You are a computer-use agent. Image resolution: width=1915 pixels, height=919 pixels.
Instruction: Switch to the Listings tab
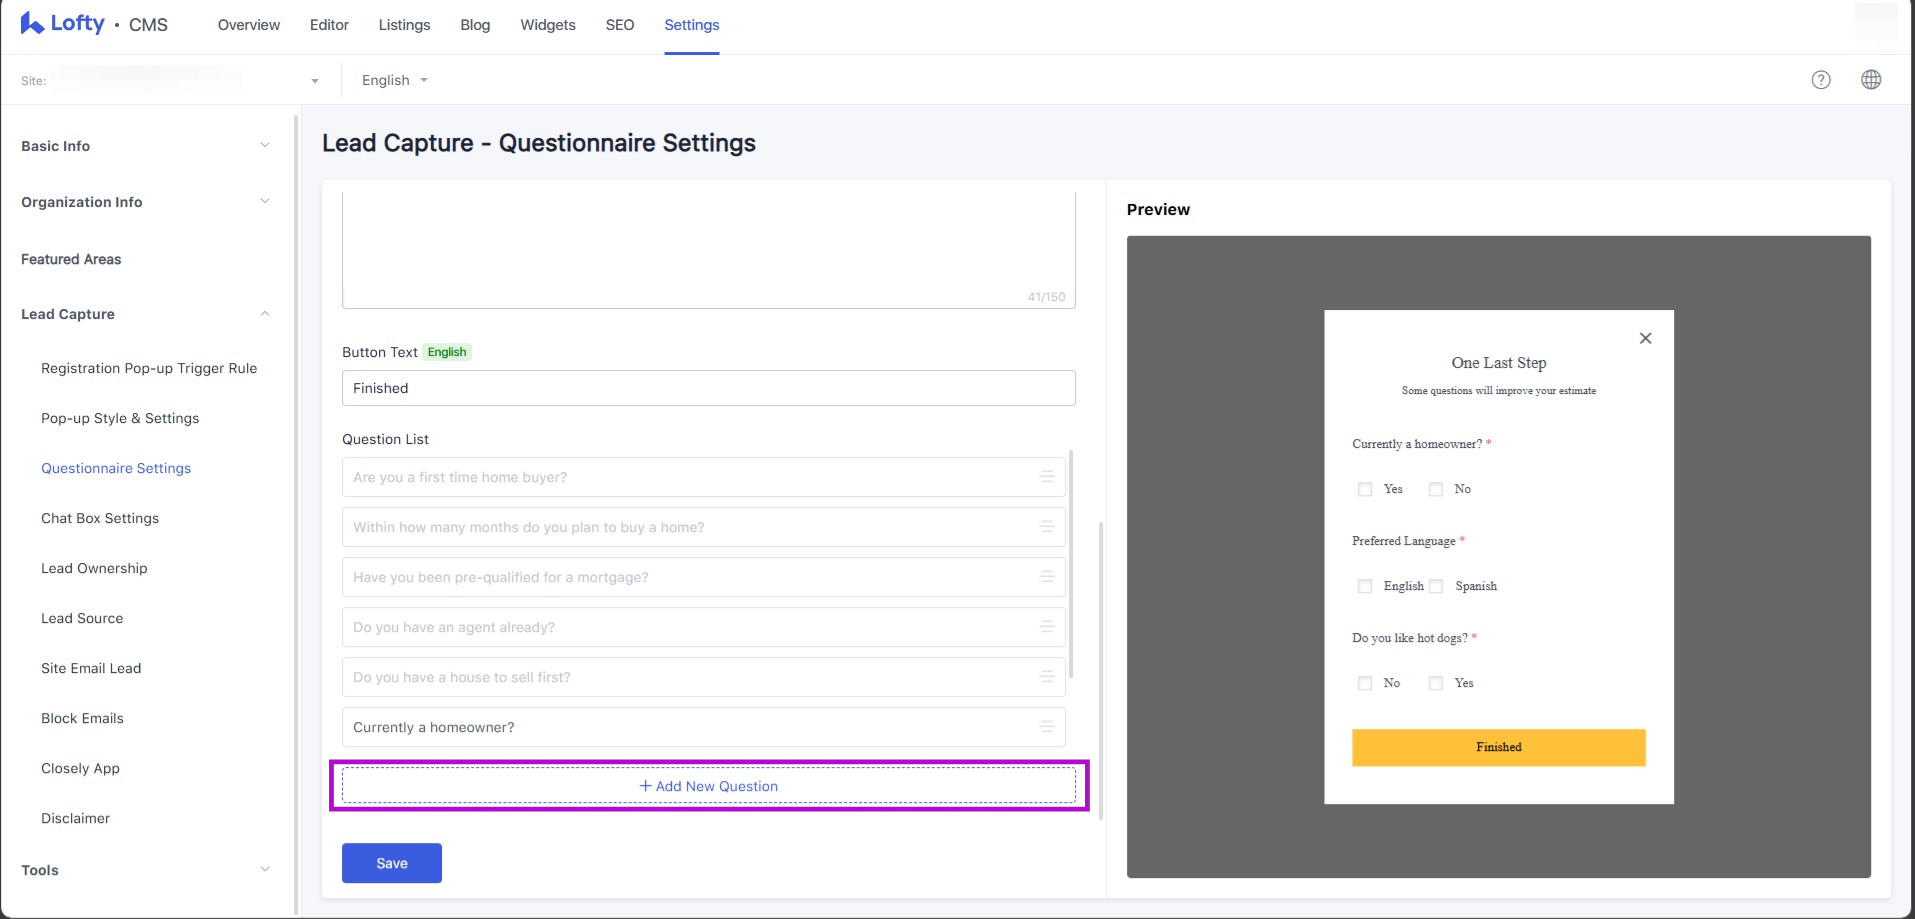tap(404, 25)
